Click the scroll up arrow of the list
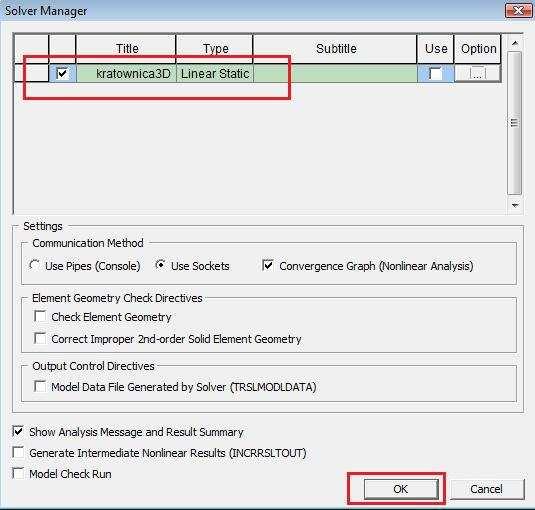The image size is (535, 510). coord(515,43)
